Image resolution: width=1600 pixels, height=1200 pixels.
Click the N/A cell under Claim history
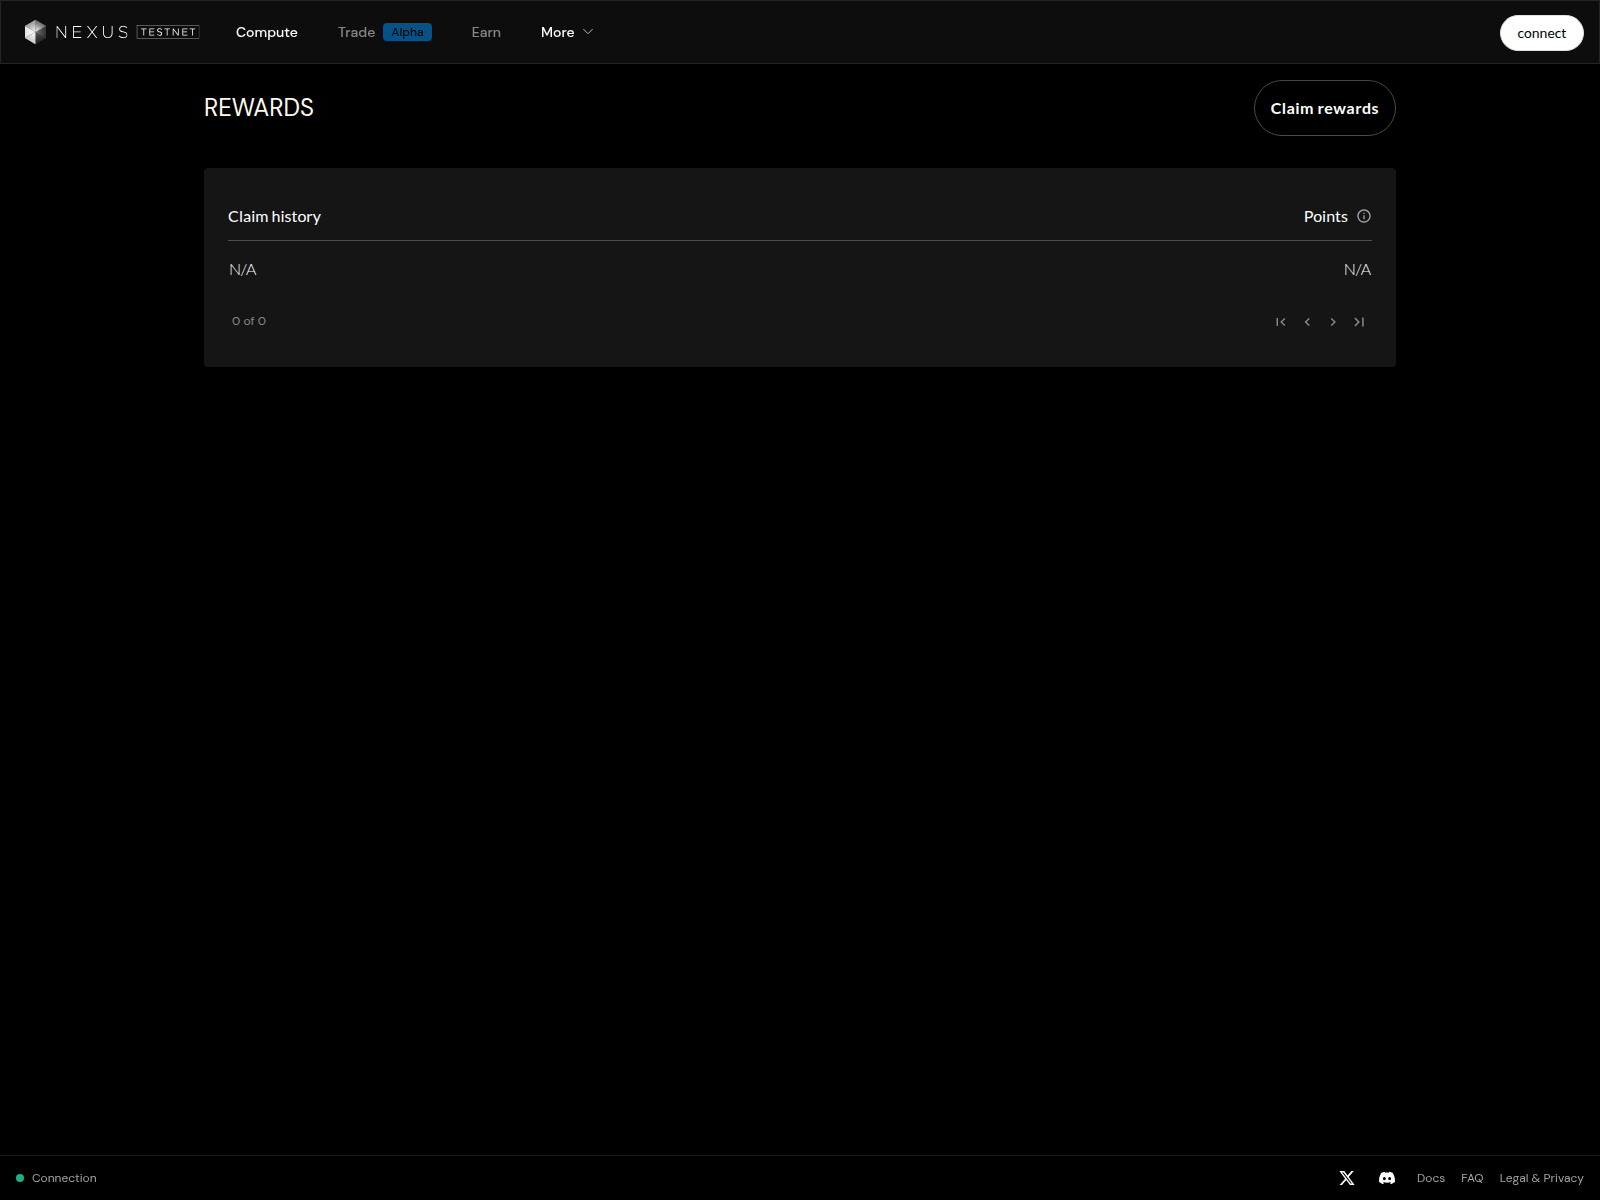pyautogui.click(x=243, y=270)
